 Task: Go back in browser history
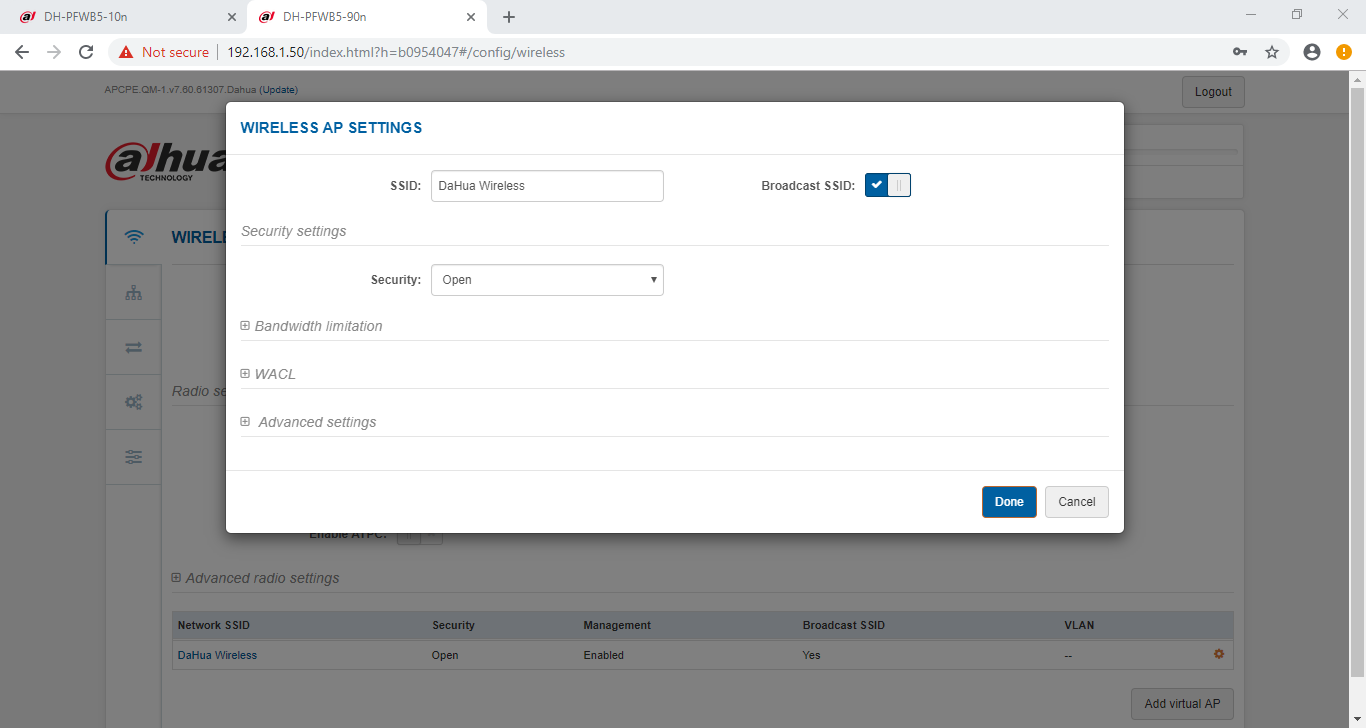pos(22,52)
